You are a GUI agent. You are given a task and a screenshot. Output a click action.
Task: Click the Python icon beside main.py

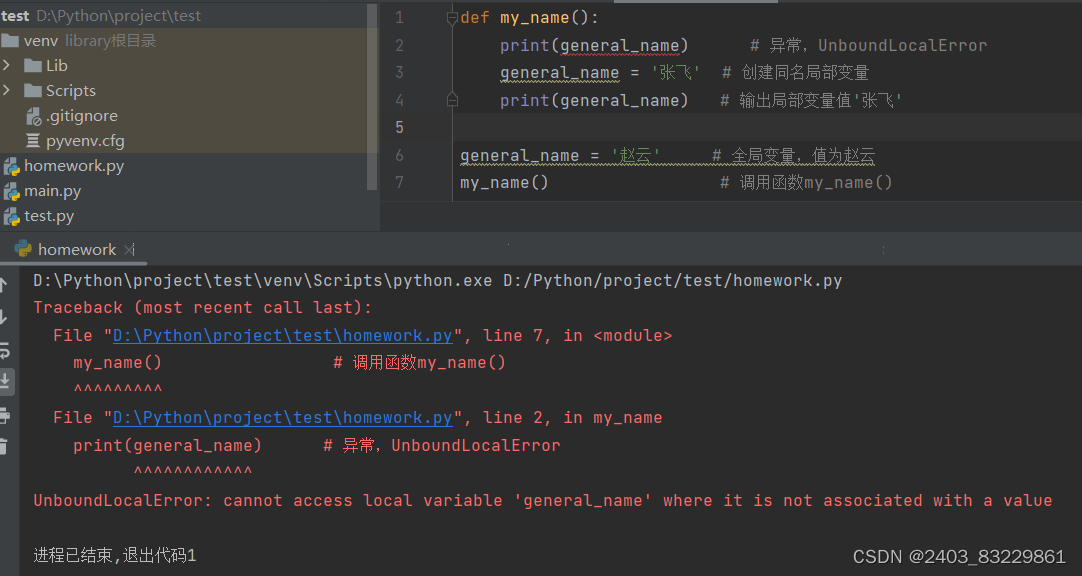(x=10, y=192)
